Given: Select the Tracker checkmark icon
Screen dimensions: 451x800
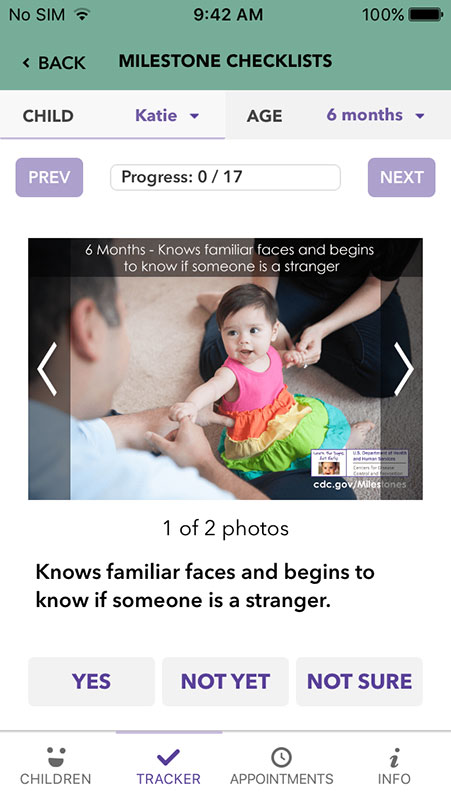Looking at the screenshot, I should click(x=168, y=757).
